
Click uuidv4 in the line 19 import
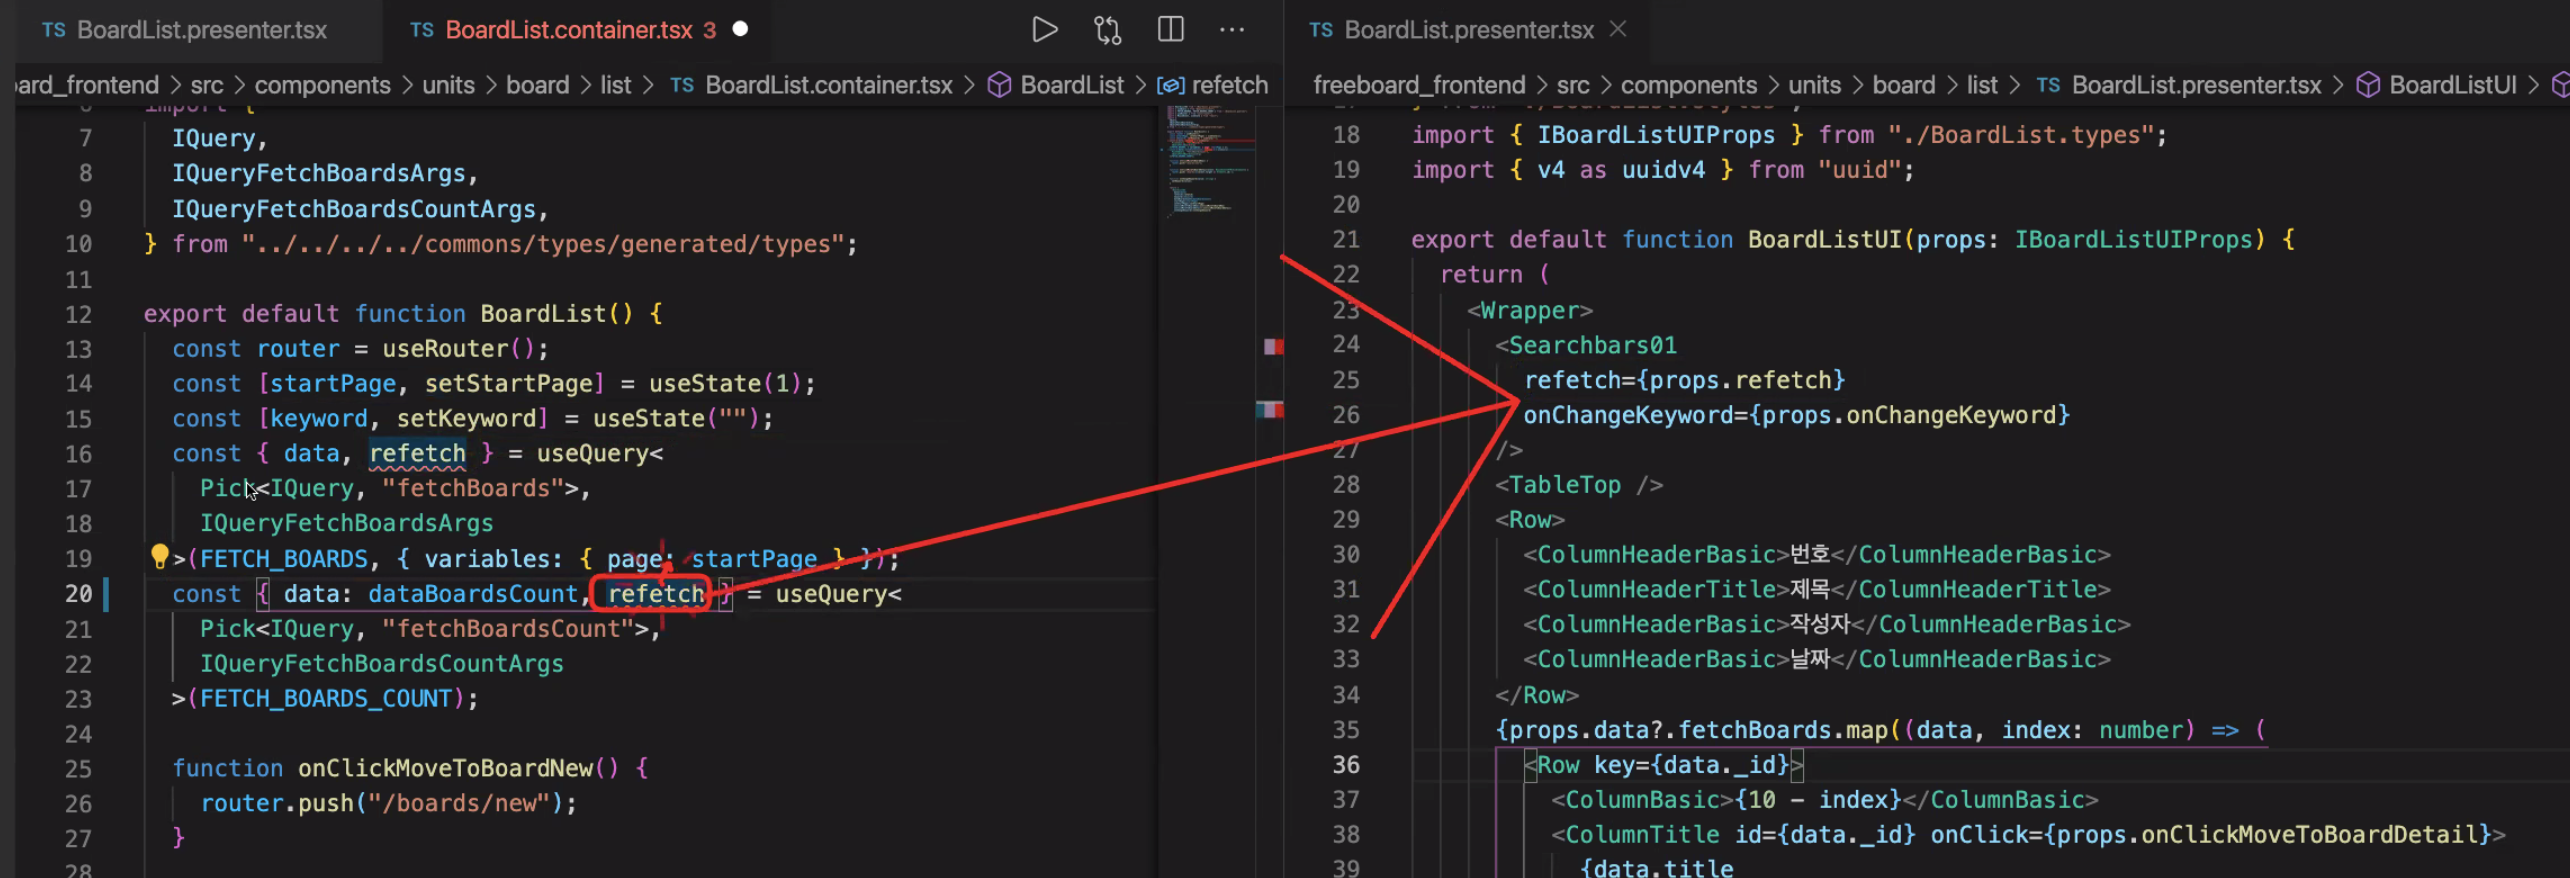click(1663, 170)
